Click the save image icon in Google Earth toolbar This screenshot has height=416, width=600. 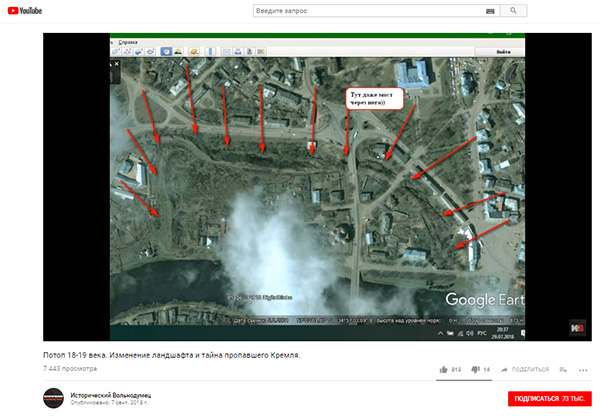(x=249, y=52)
